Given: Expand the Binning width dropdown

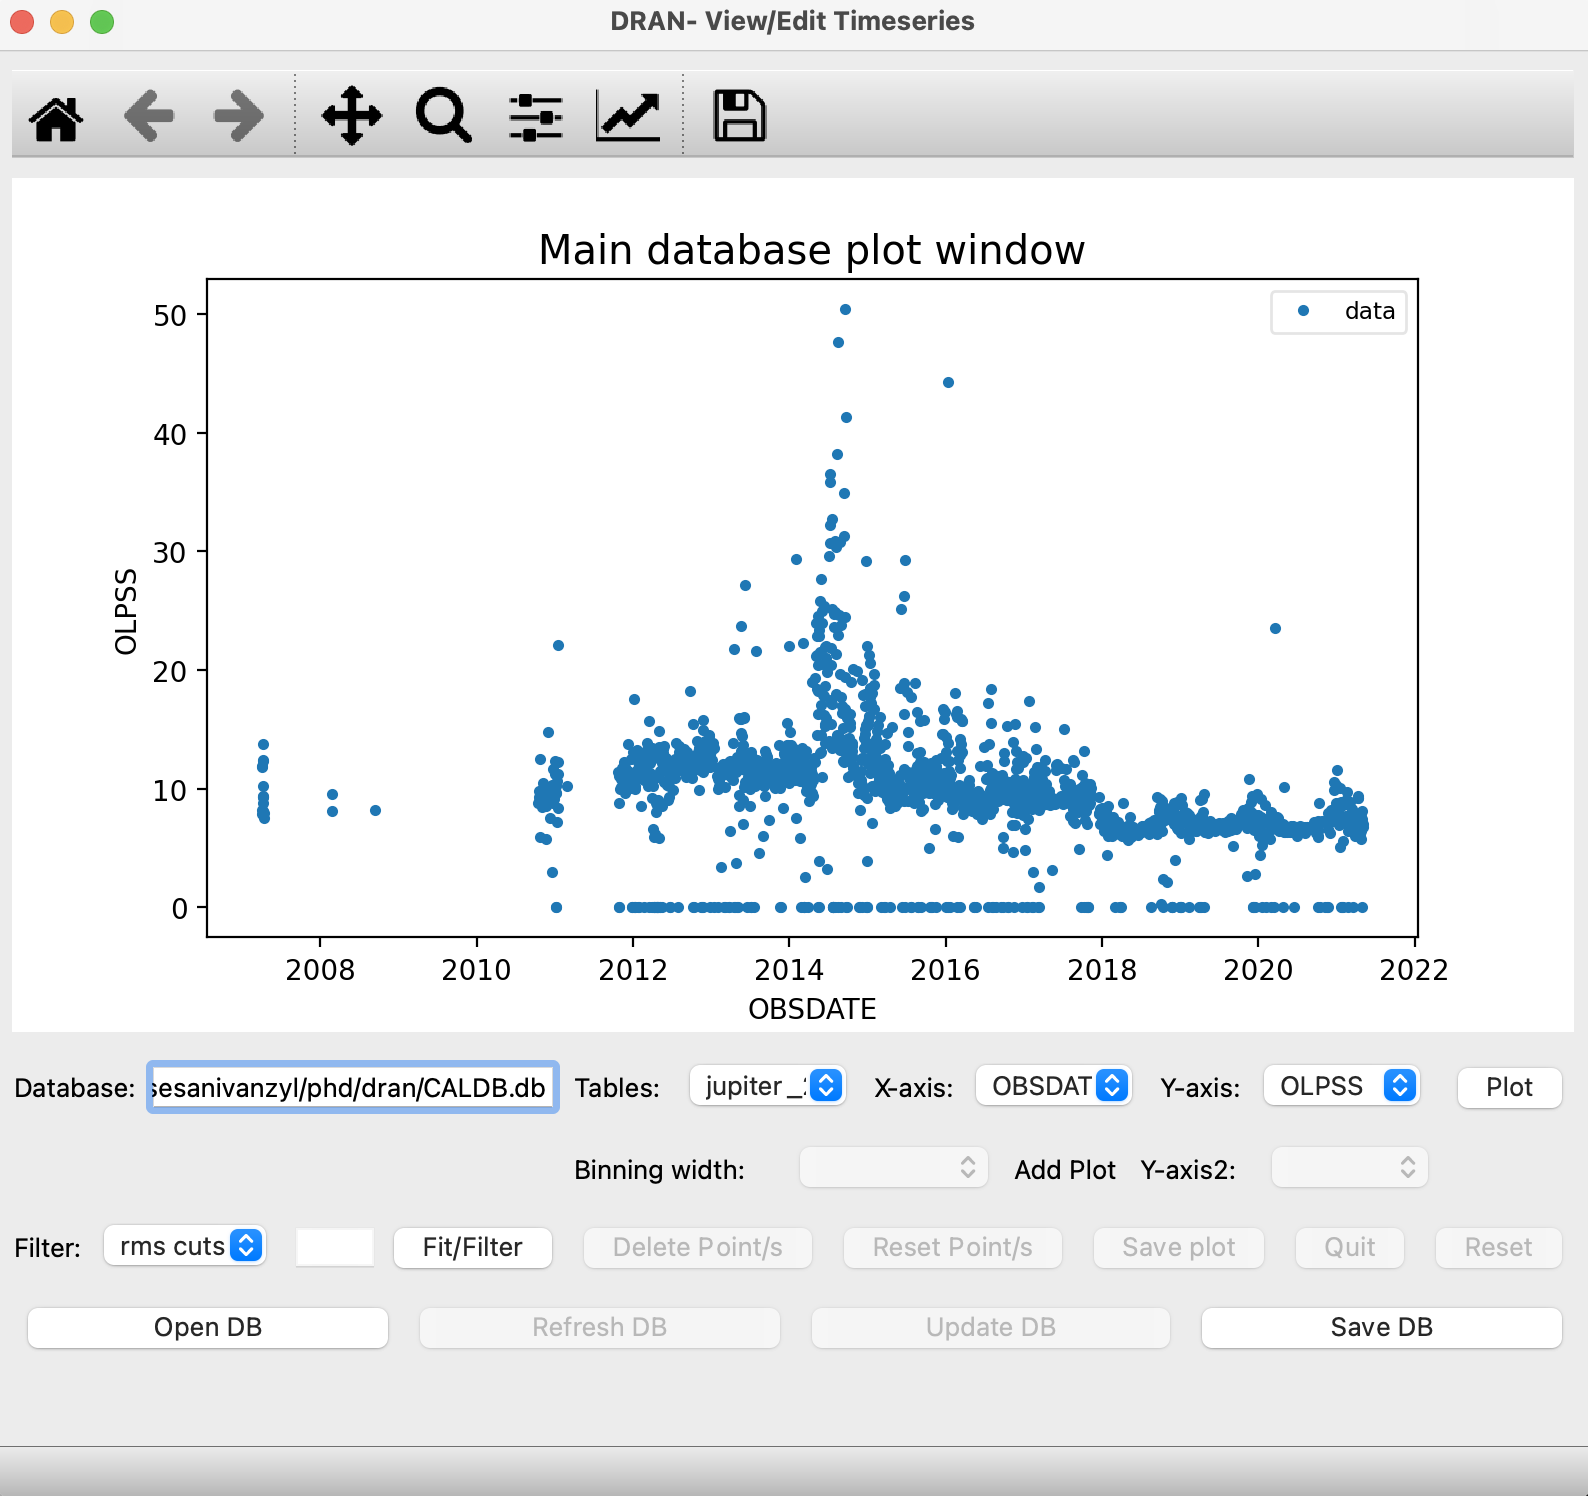Looking at the screenshot, I should coord(894,1168).
